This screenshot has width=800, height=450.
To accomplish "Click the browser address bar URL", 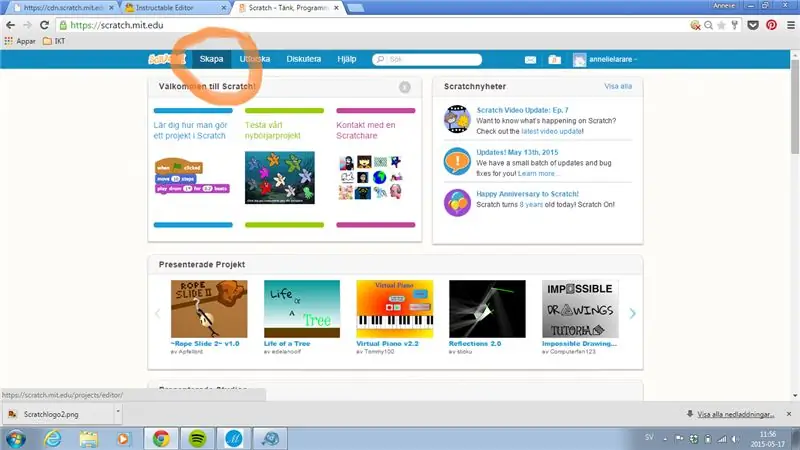I will tap(117, 25).
